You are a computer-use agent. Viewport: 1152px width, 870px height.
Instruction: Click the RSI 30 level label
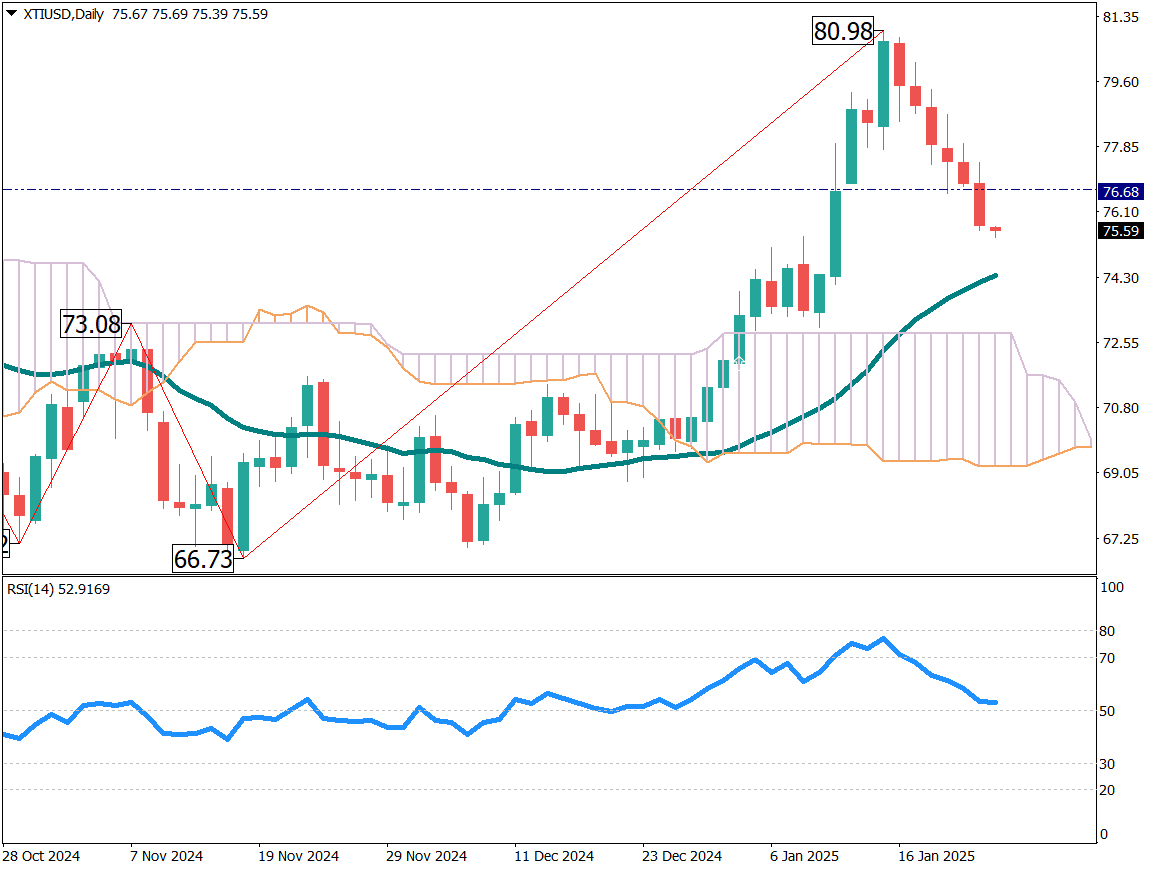(x=1109, y=764)
